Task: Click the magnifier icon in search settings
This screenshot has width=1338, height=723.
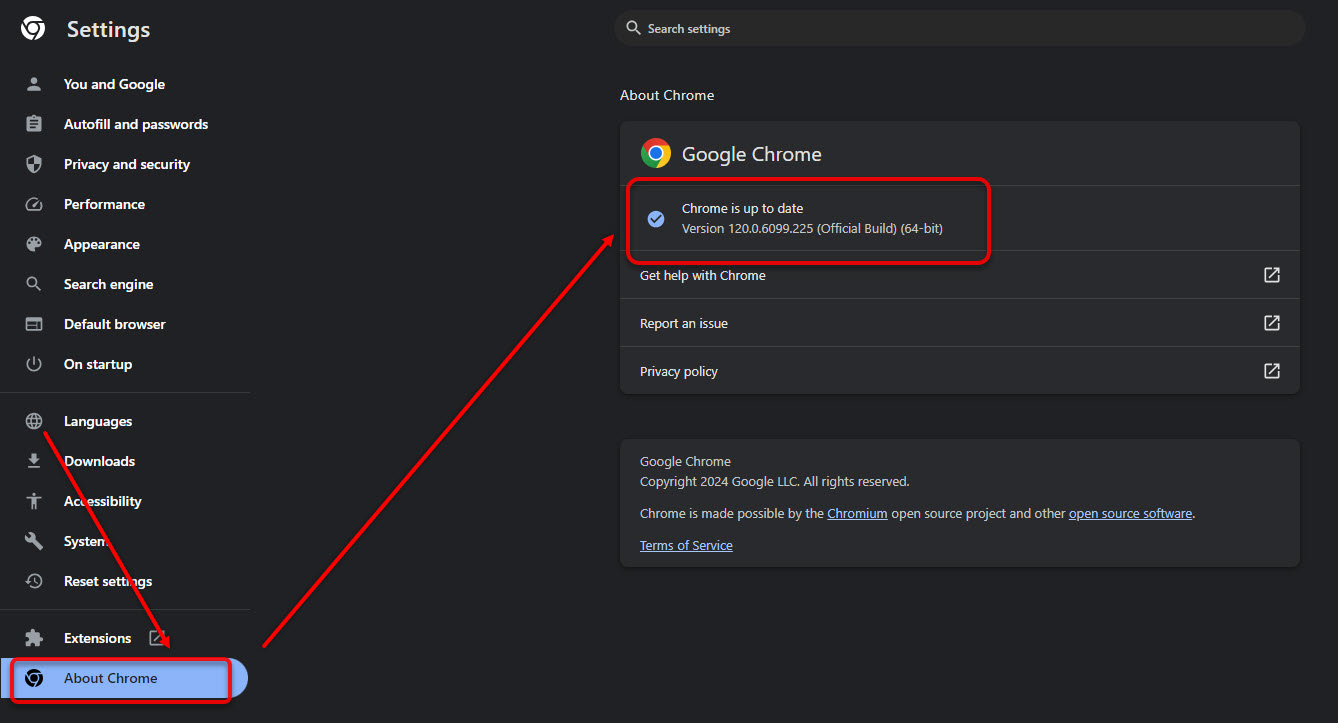Action: tap(633, 28)
